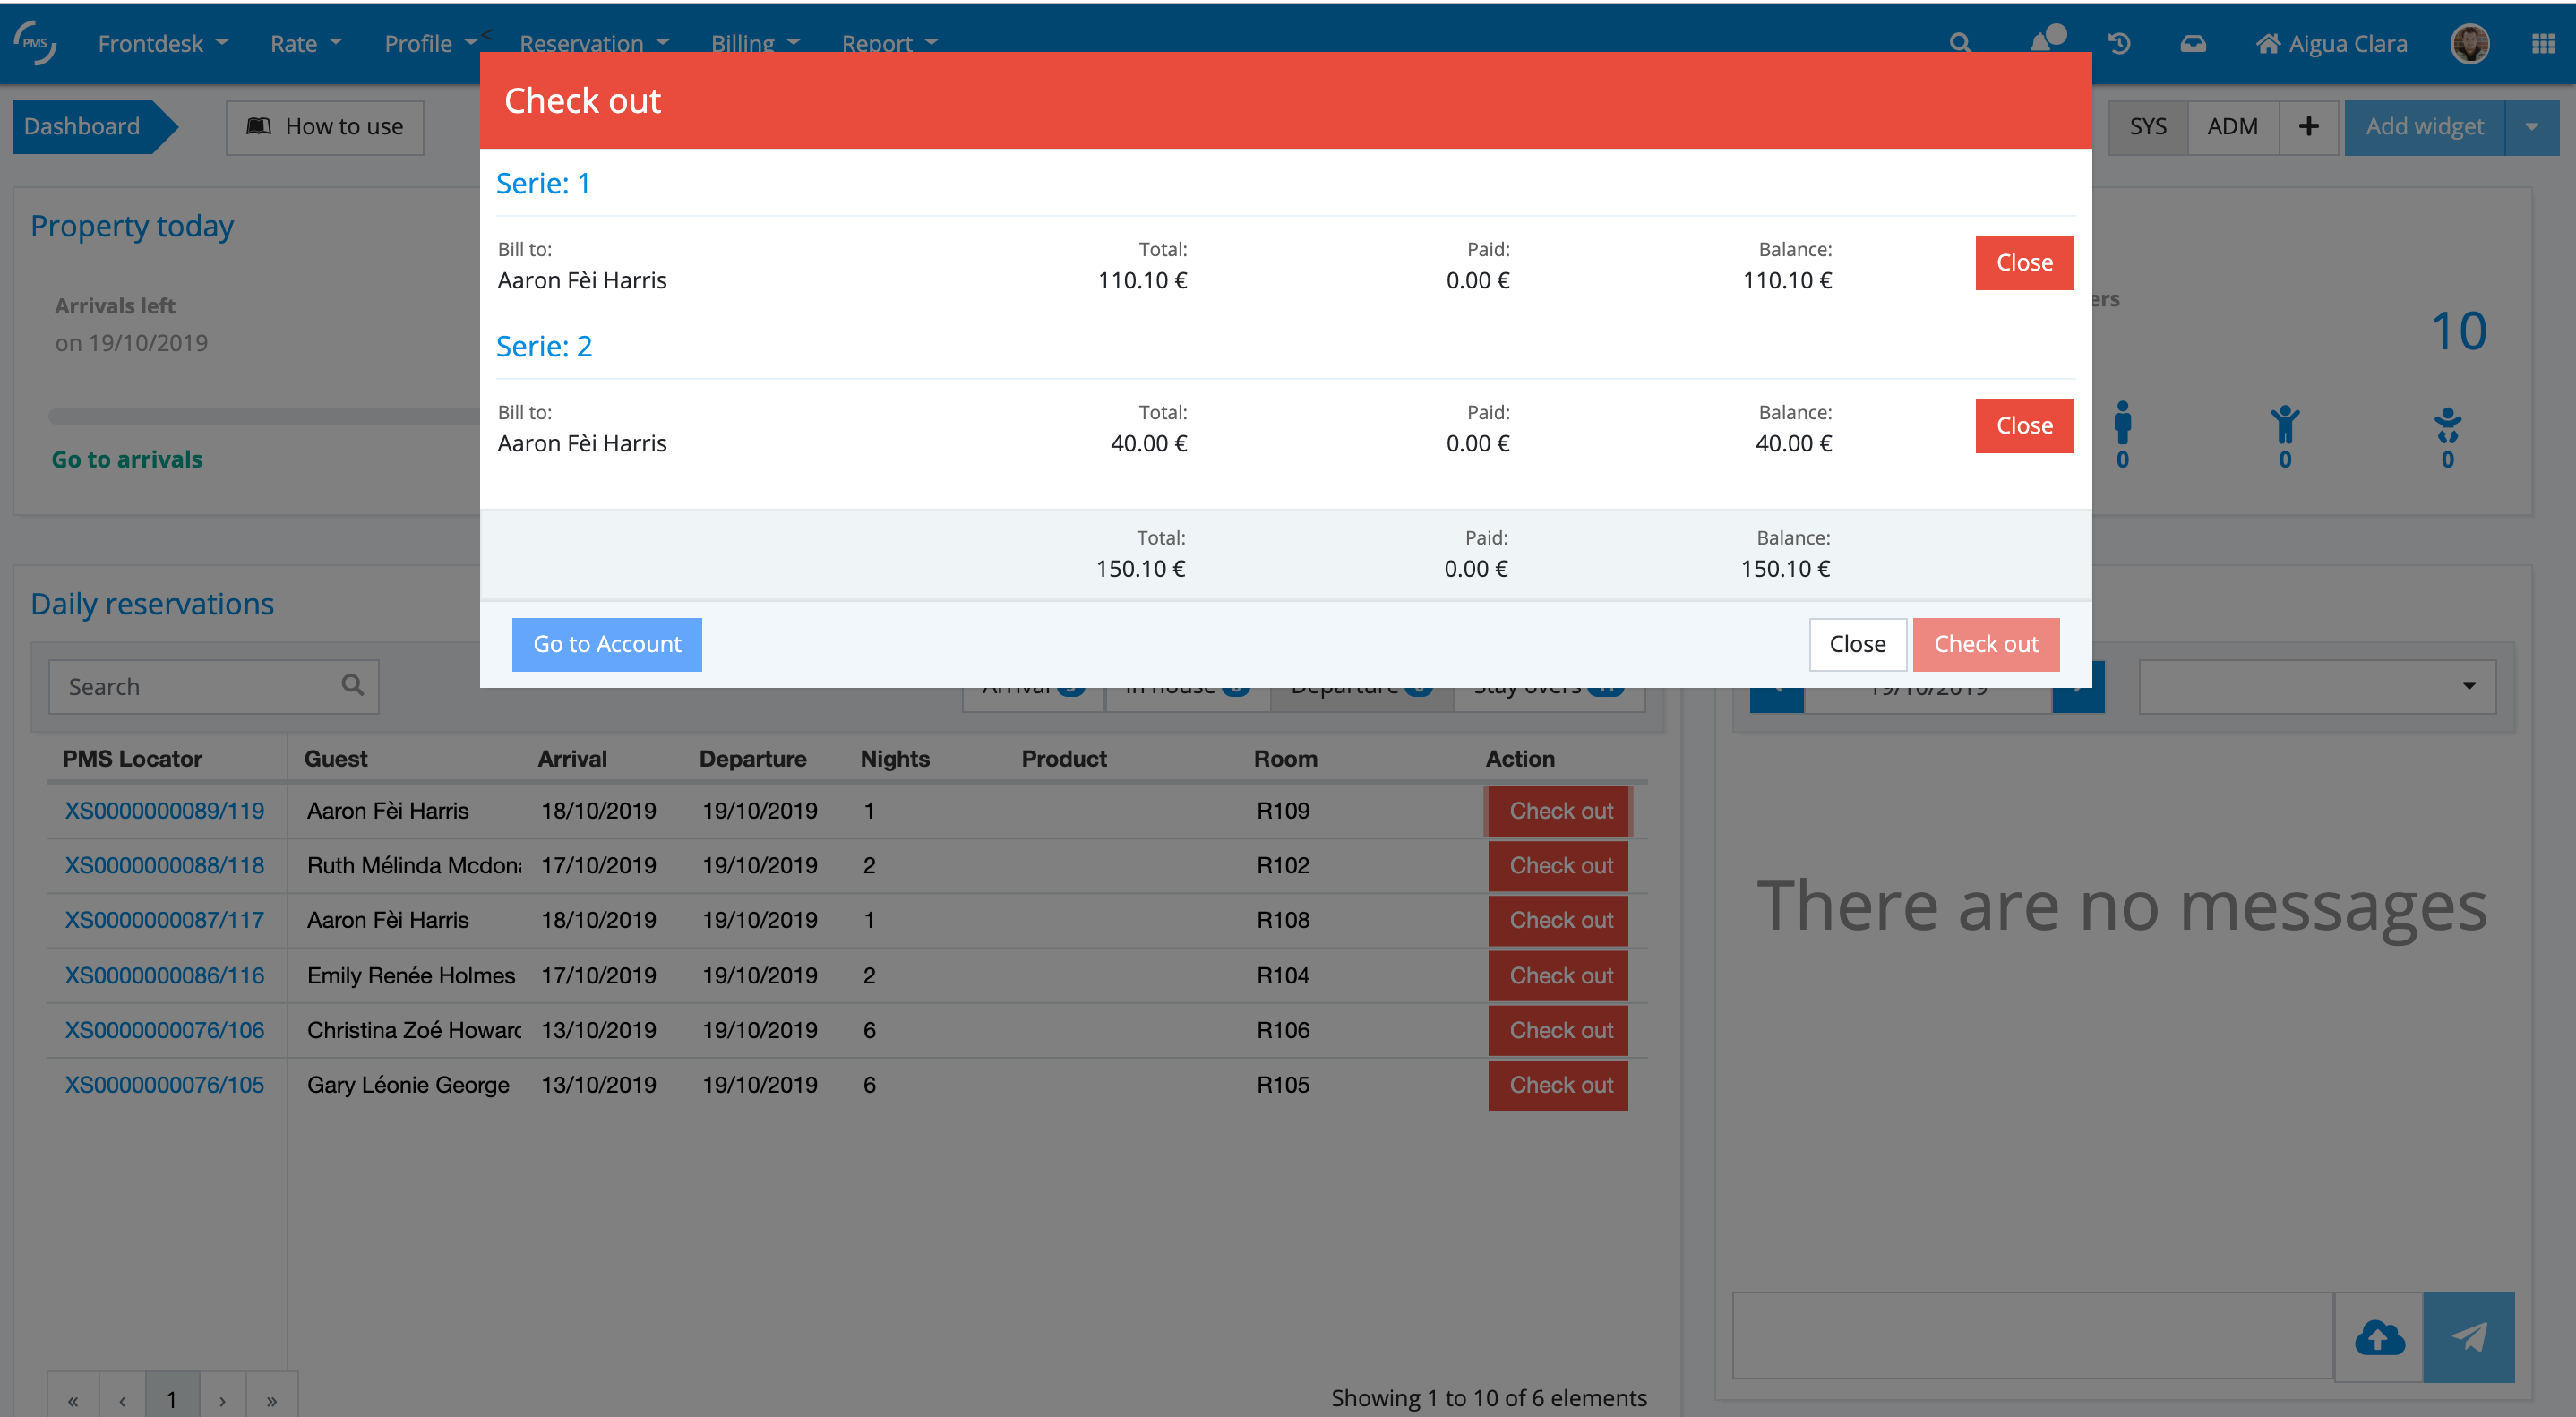2576x1417 pixels.
Task: Expand the Add widget dropdown arrow
Action: [2531, 127]
